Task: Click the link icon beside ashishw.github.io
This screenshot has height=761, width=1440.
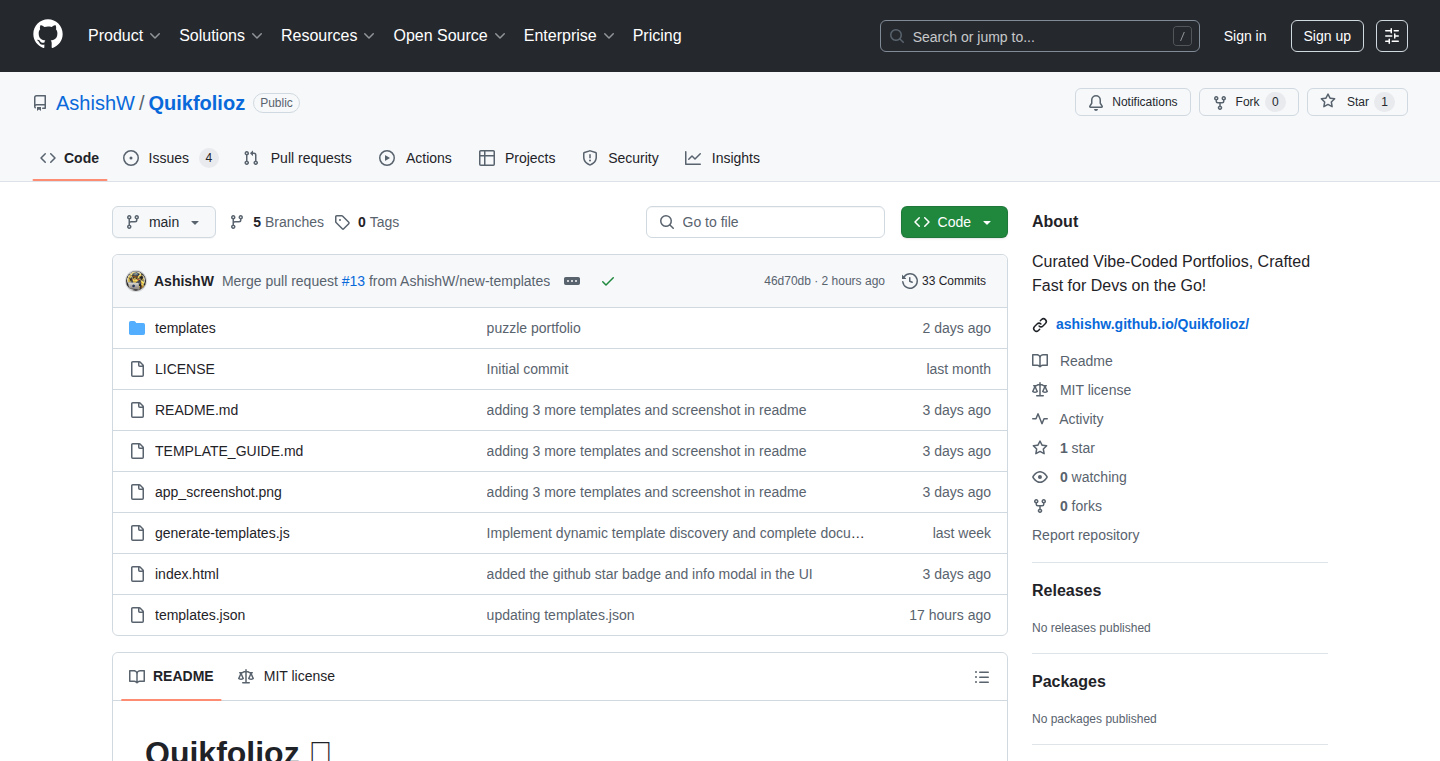Action: click(x=1040, y=324)
